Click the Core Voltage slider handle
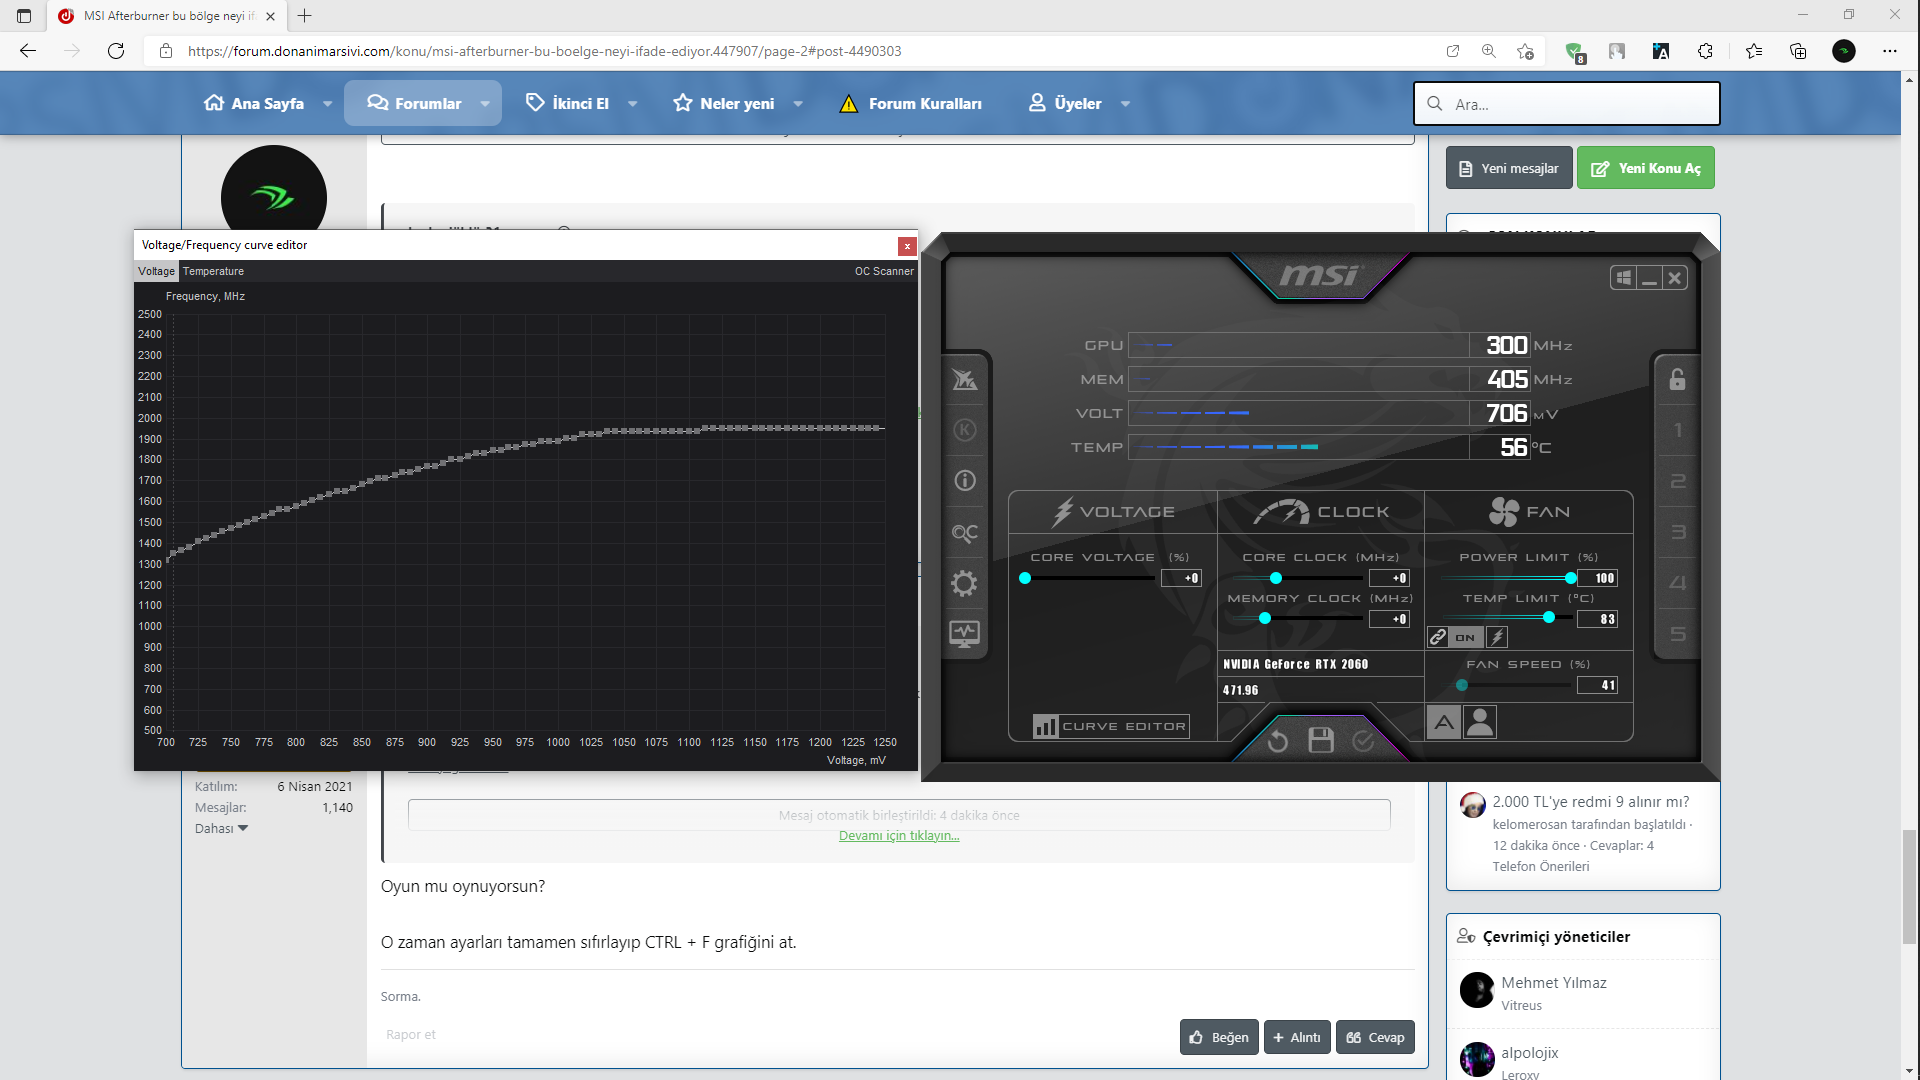1920x1080 pixels. tap(1025, 578)
